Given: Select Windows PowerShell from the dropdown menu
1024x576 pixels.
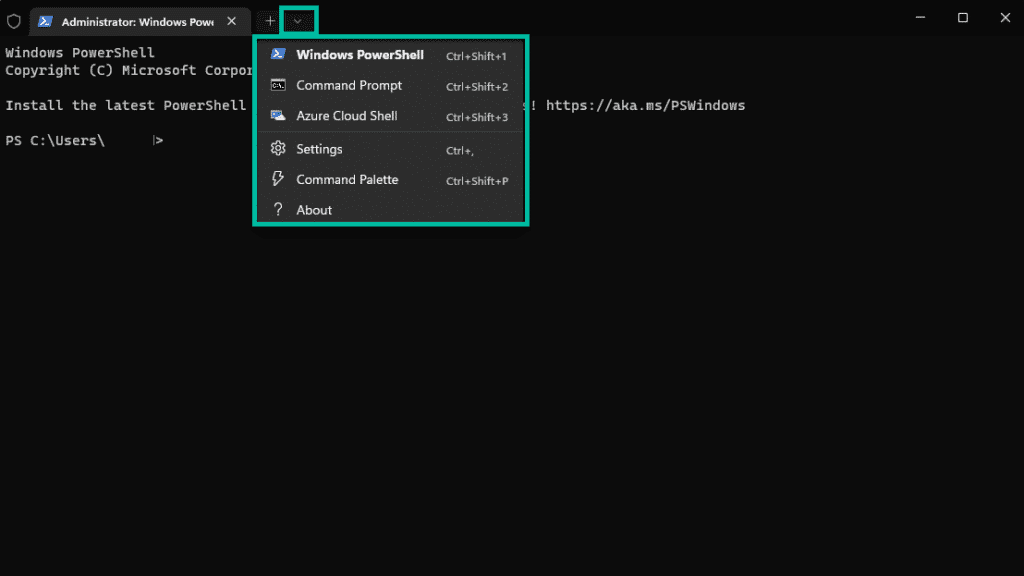Looking at the screenshot, I should [x=360, y=55].
